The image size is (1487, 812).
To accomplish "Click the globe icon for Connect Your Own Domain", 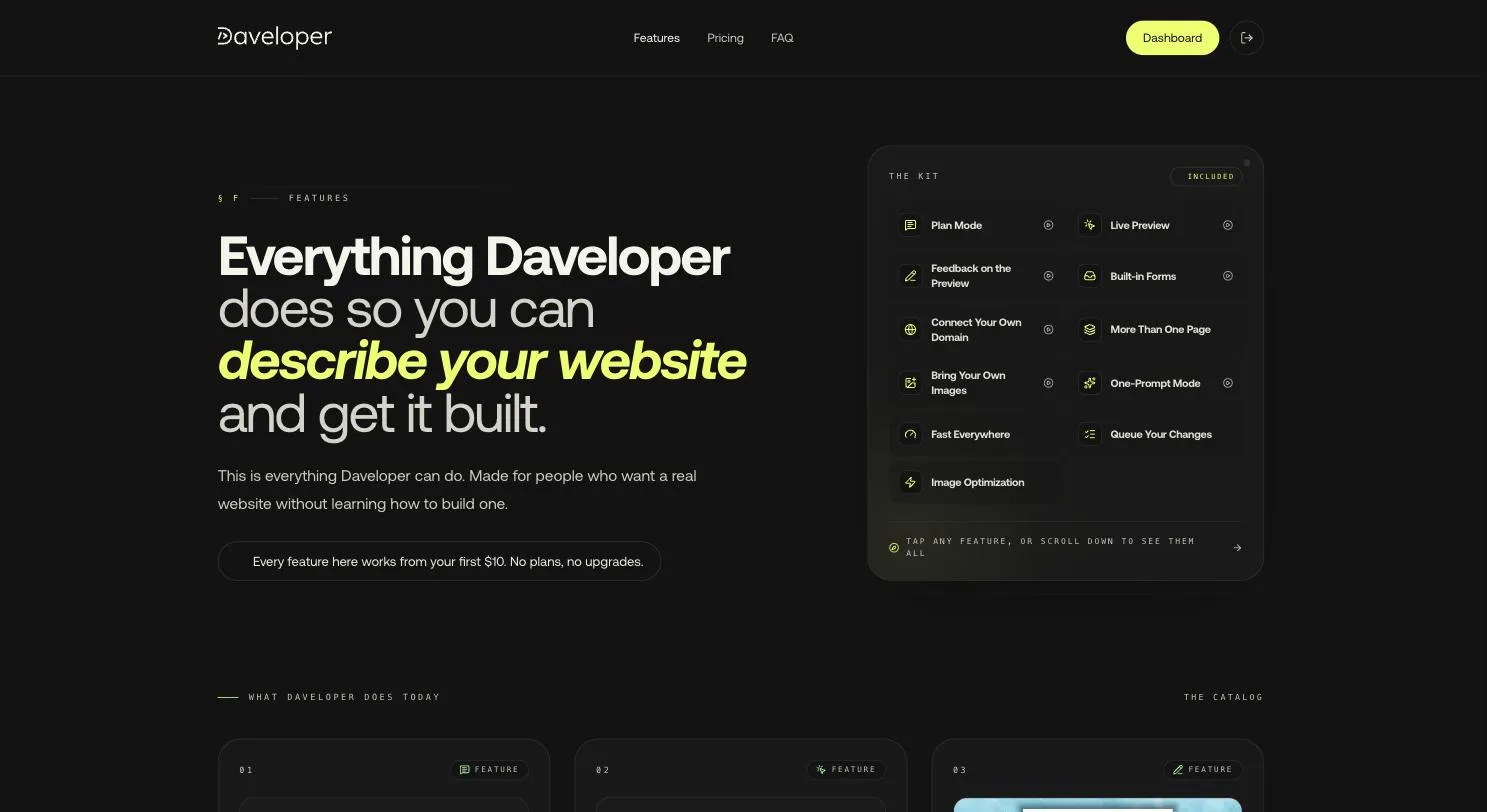I will point(910,329).
